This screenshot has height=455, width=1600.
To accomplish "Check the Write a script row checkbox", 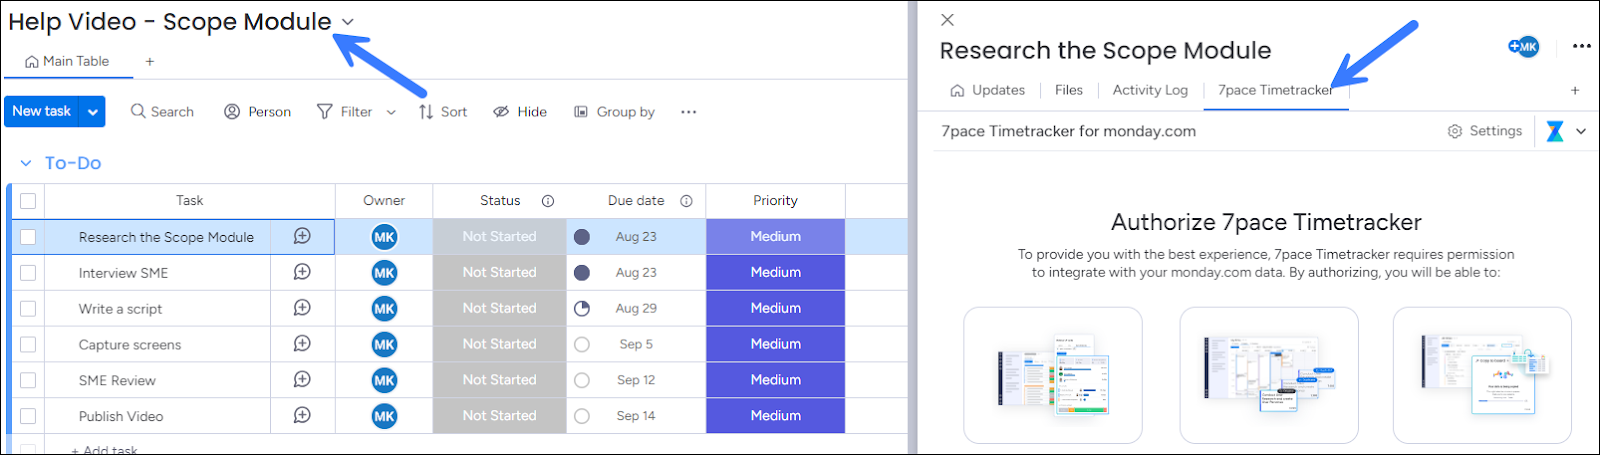I will (28, 309).
